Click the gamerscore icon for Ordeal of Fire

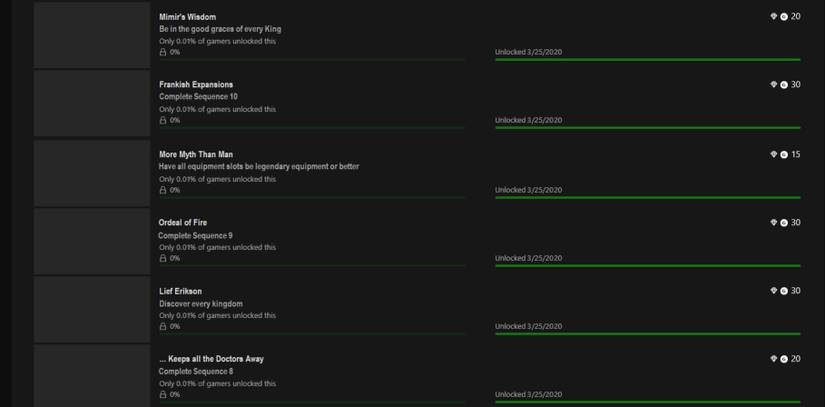coord(784,223)
